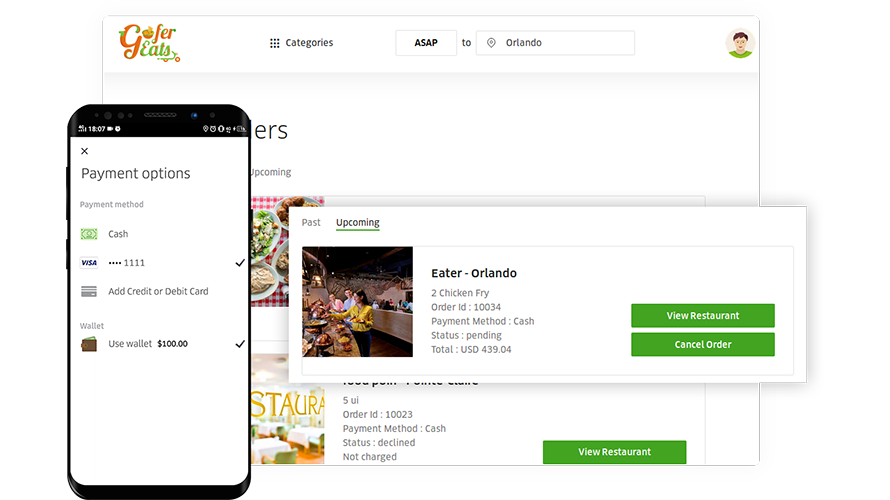The height and width of the screenshot is (500, 890).
Task: Click the Orlando location field
Action: pos(555,43)
